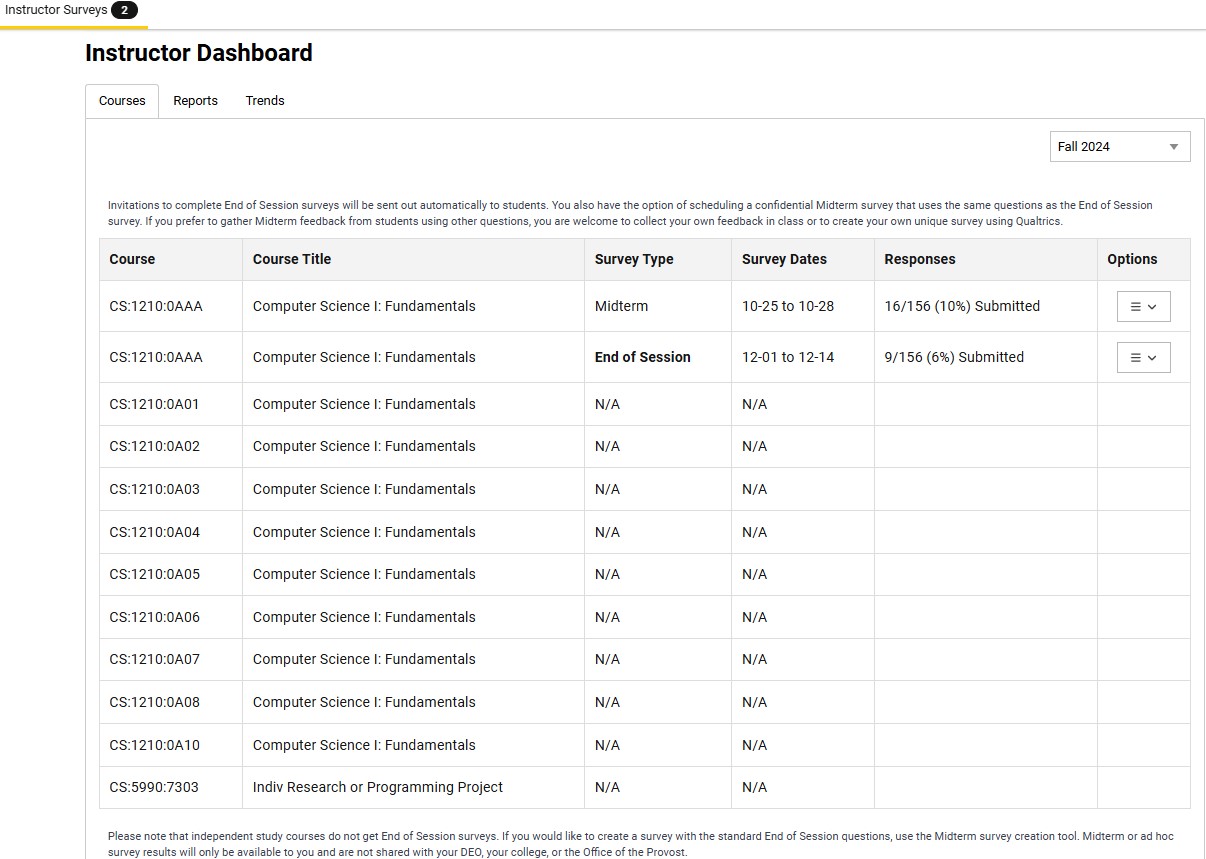The width and height of the screenshot is (1206, 859).
Task: Click the bold End of Session survey type
Action: [642, 358]
